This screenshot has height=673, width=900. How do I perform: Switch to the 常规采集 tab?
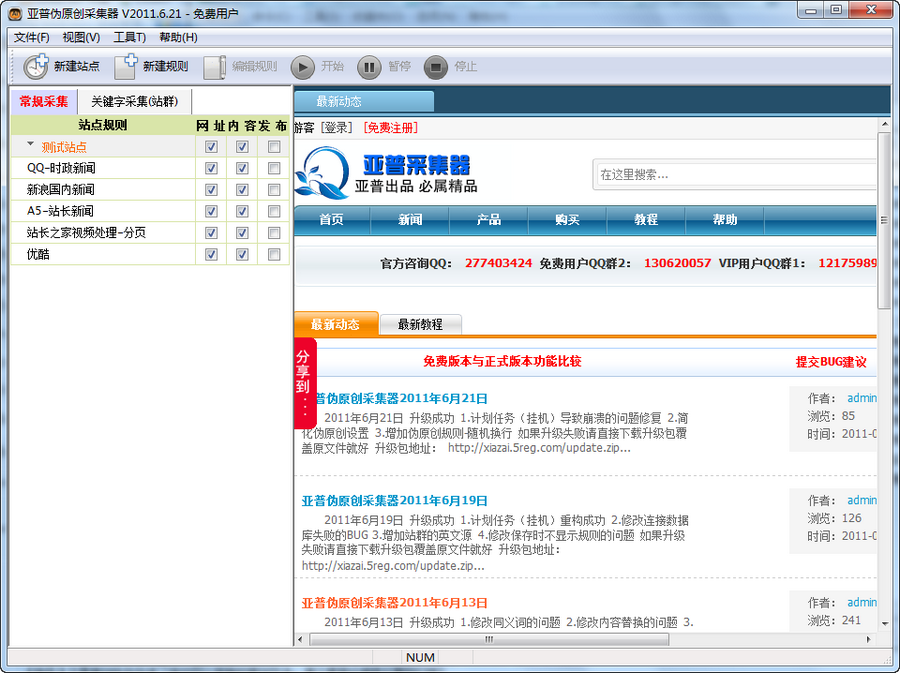[44, 102]
